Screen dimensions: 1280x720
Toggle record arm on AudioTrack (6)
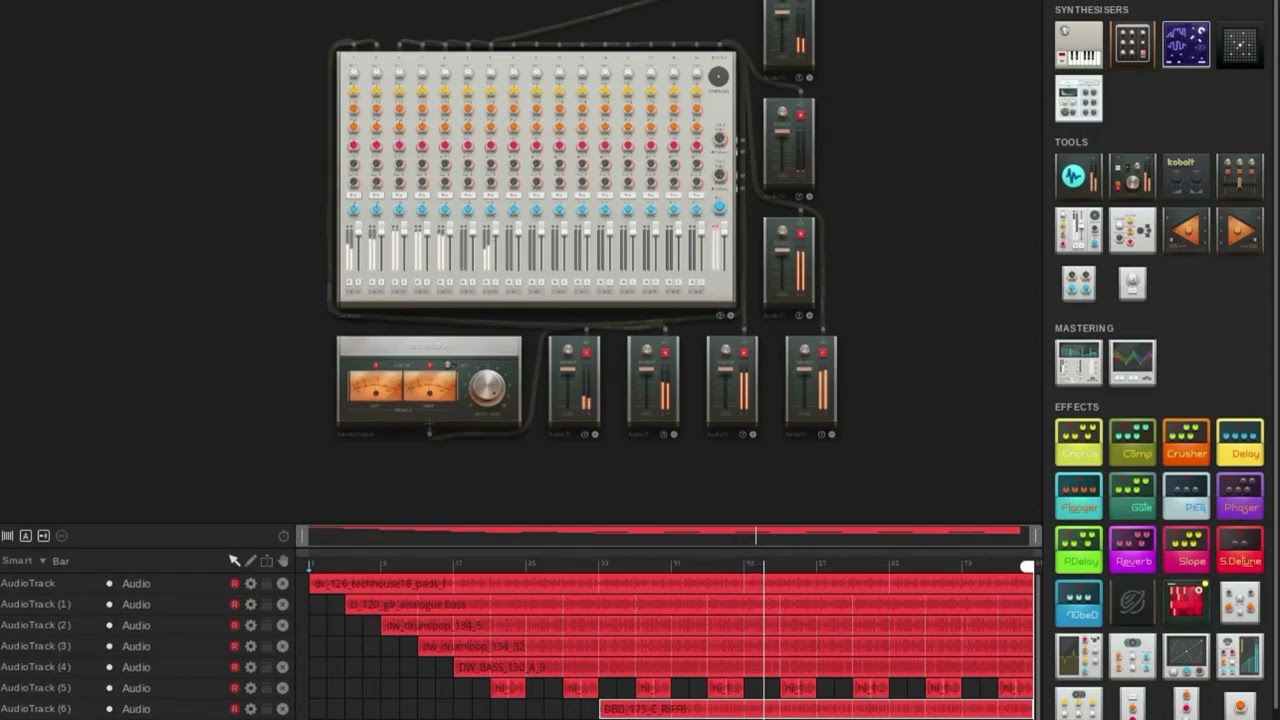point(235,709)
